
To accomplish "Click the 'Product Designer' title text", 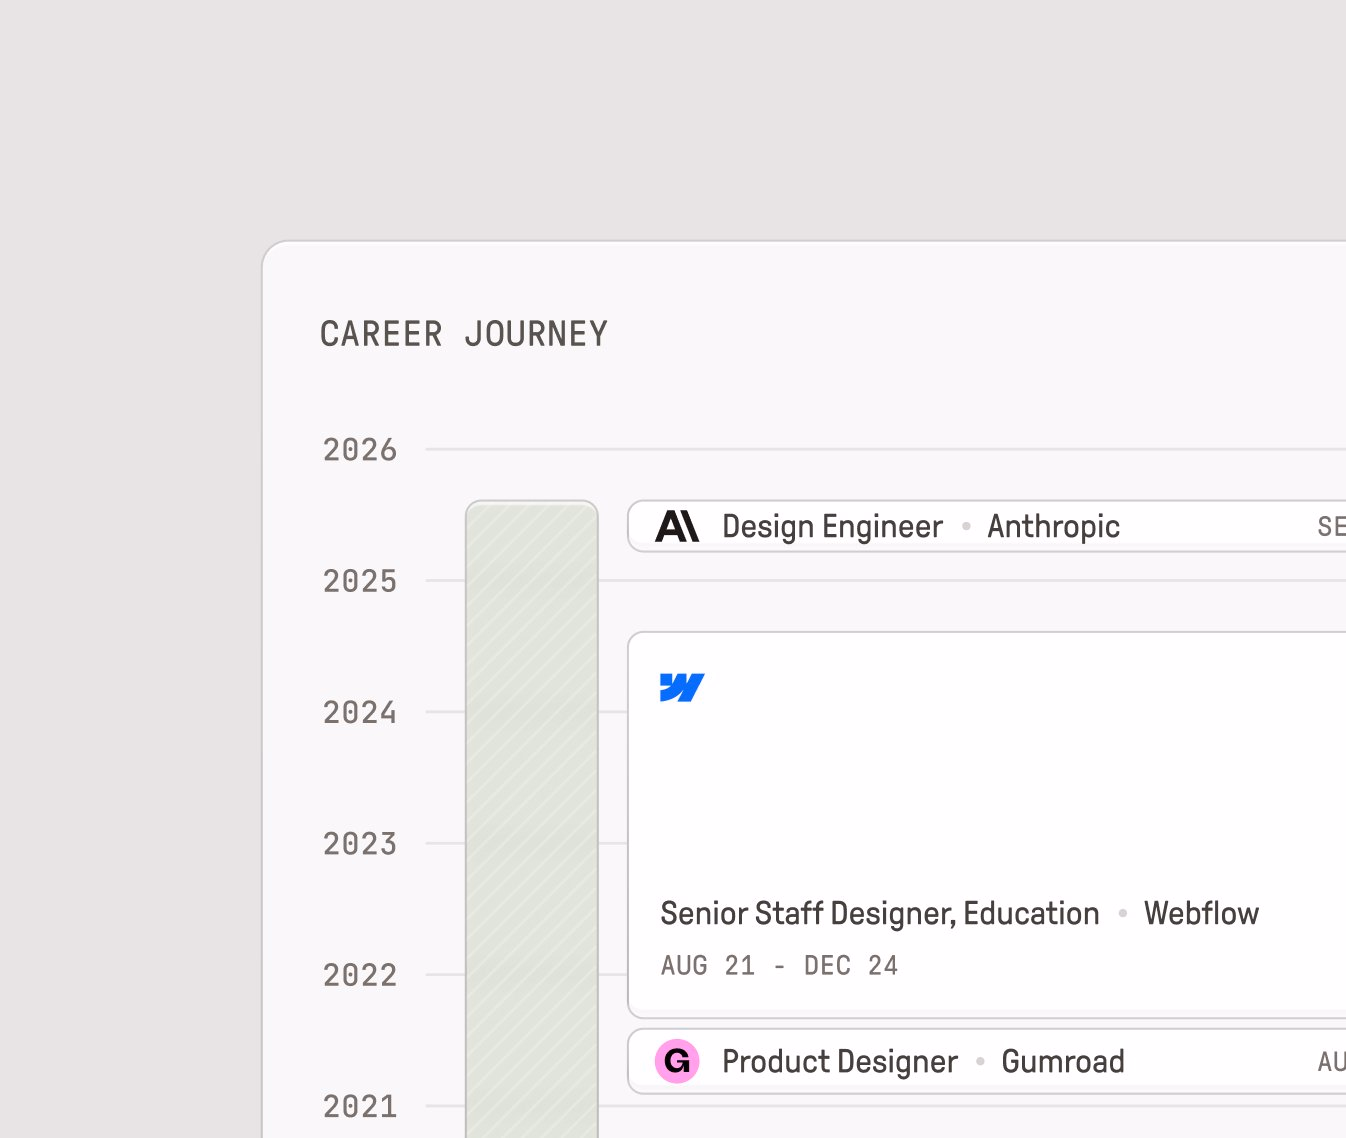I will click(840, 1062).
